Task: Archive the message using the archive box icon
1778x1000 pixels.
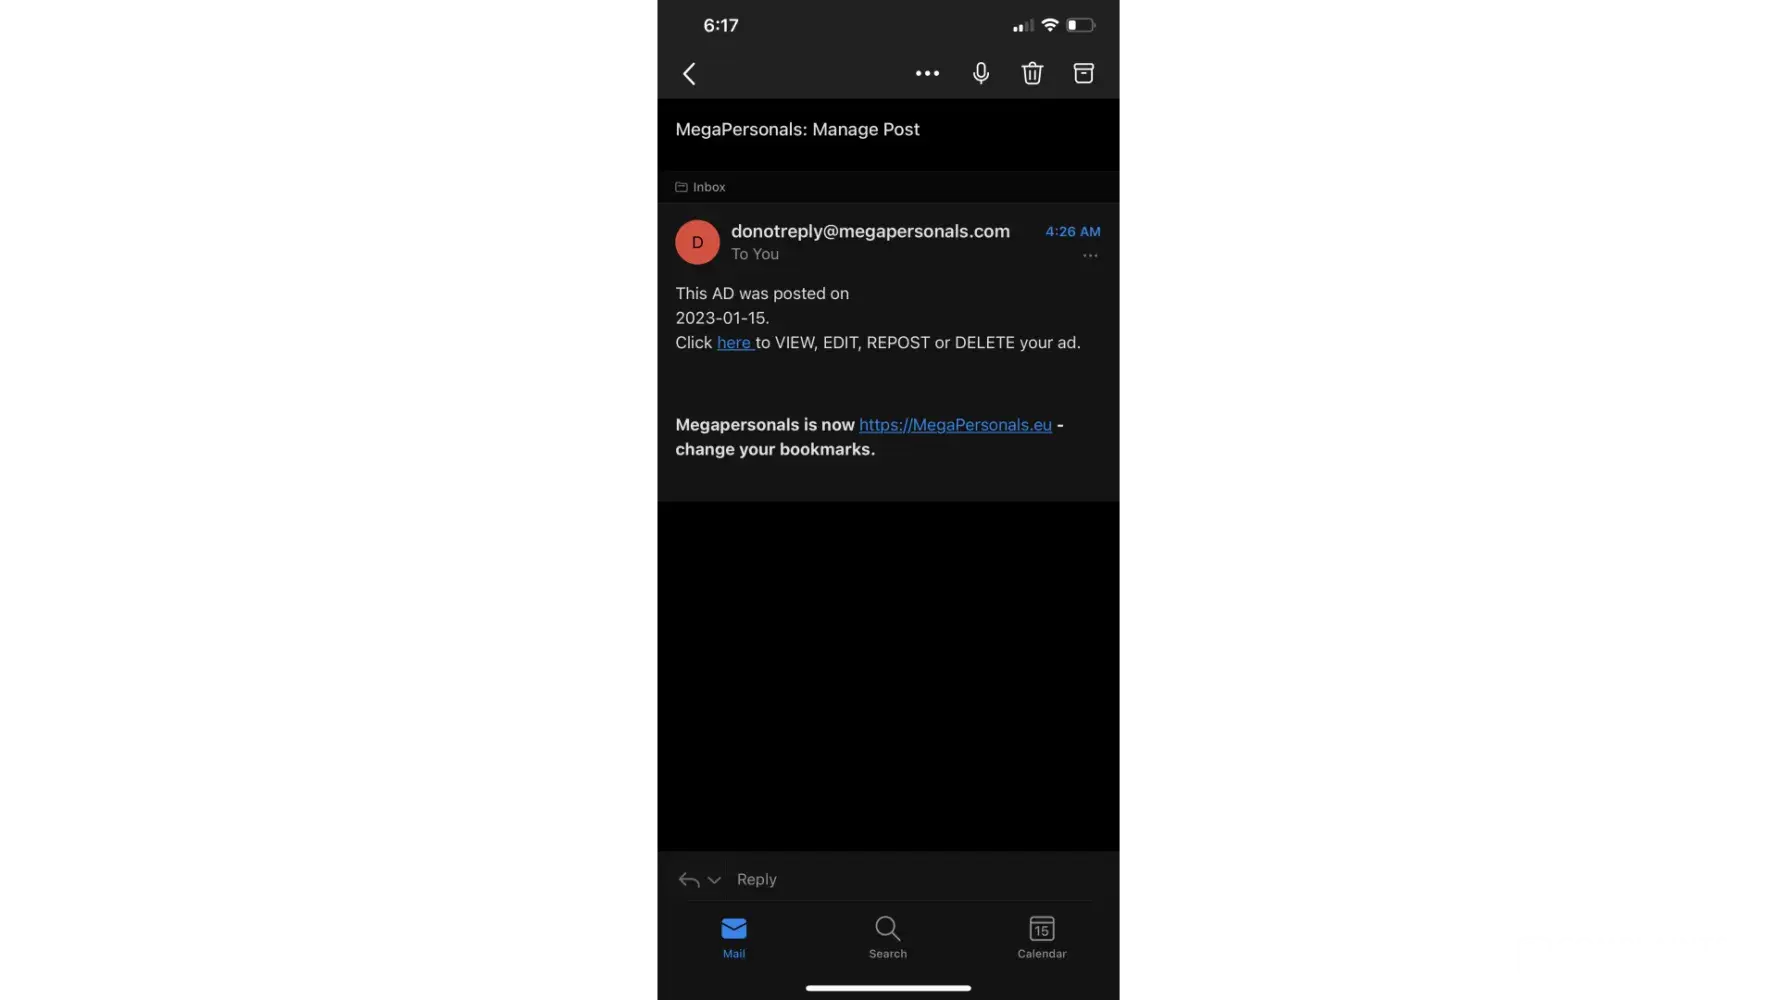Action: point(1083,73)
